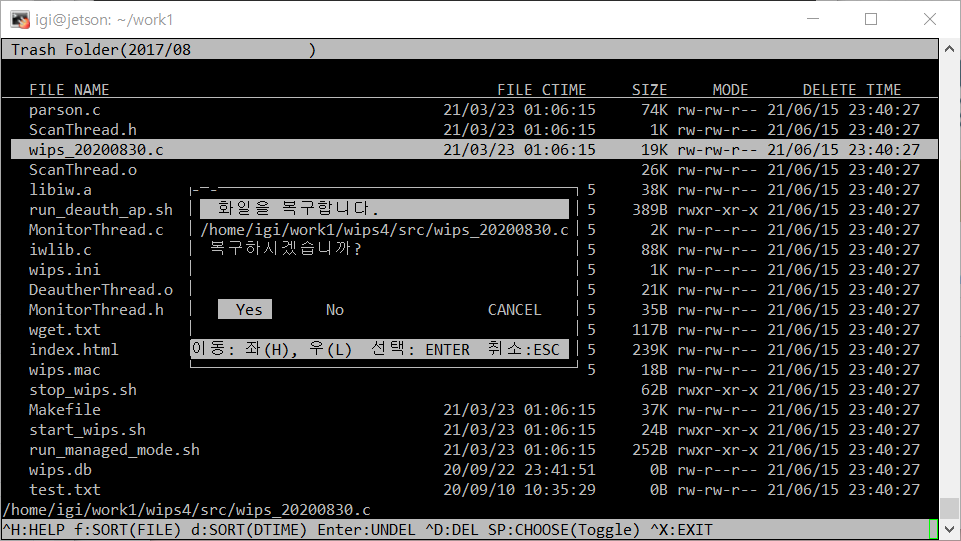
Task: Click the FILE CTIME column header
Action: pos(542,90)
